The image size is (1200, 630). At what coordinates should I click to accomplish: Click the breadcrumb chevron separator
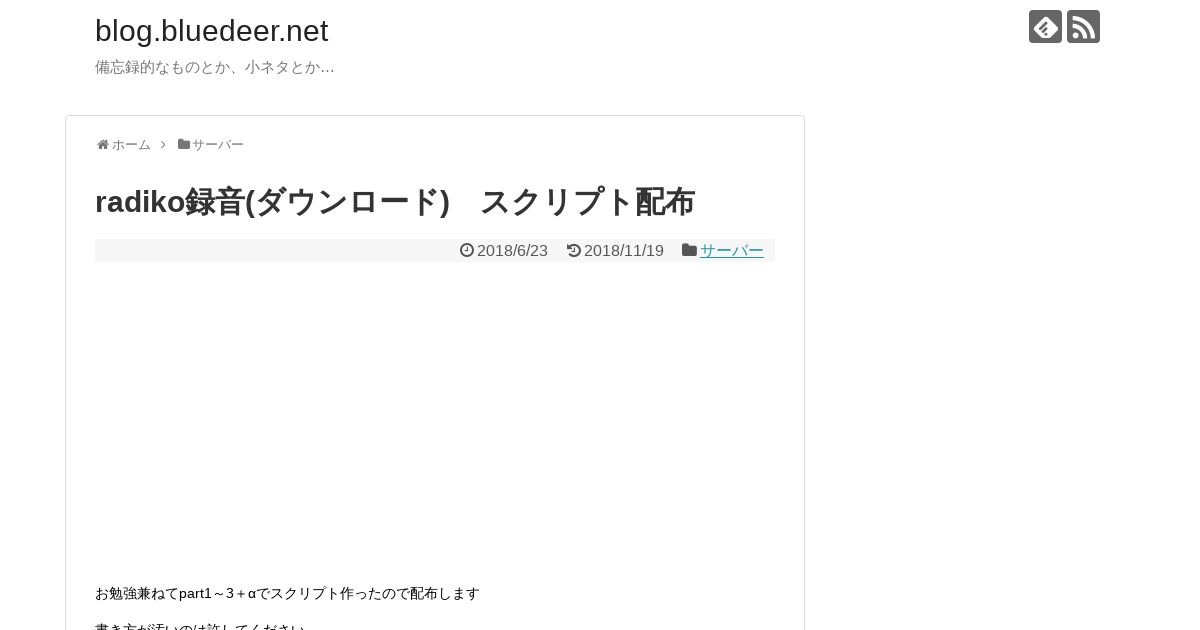163,145
